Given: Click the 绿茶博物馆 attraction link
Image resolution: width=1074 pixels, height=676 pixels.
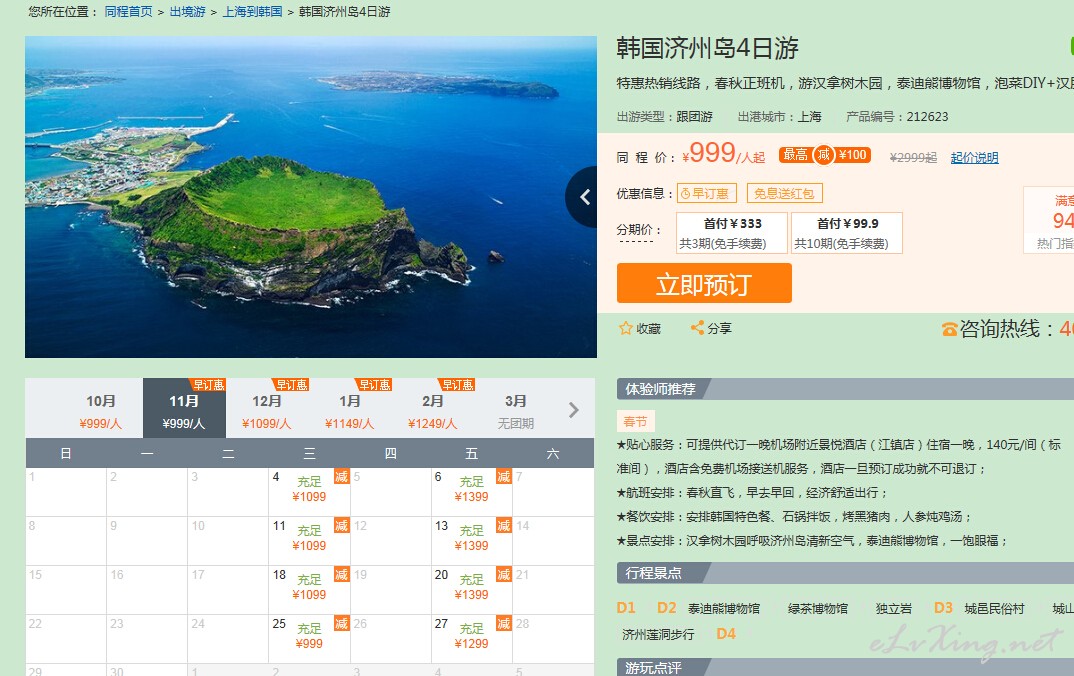Looking at the screenshot, I should click(818, 608).
